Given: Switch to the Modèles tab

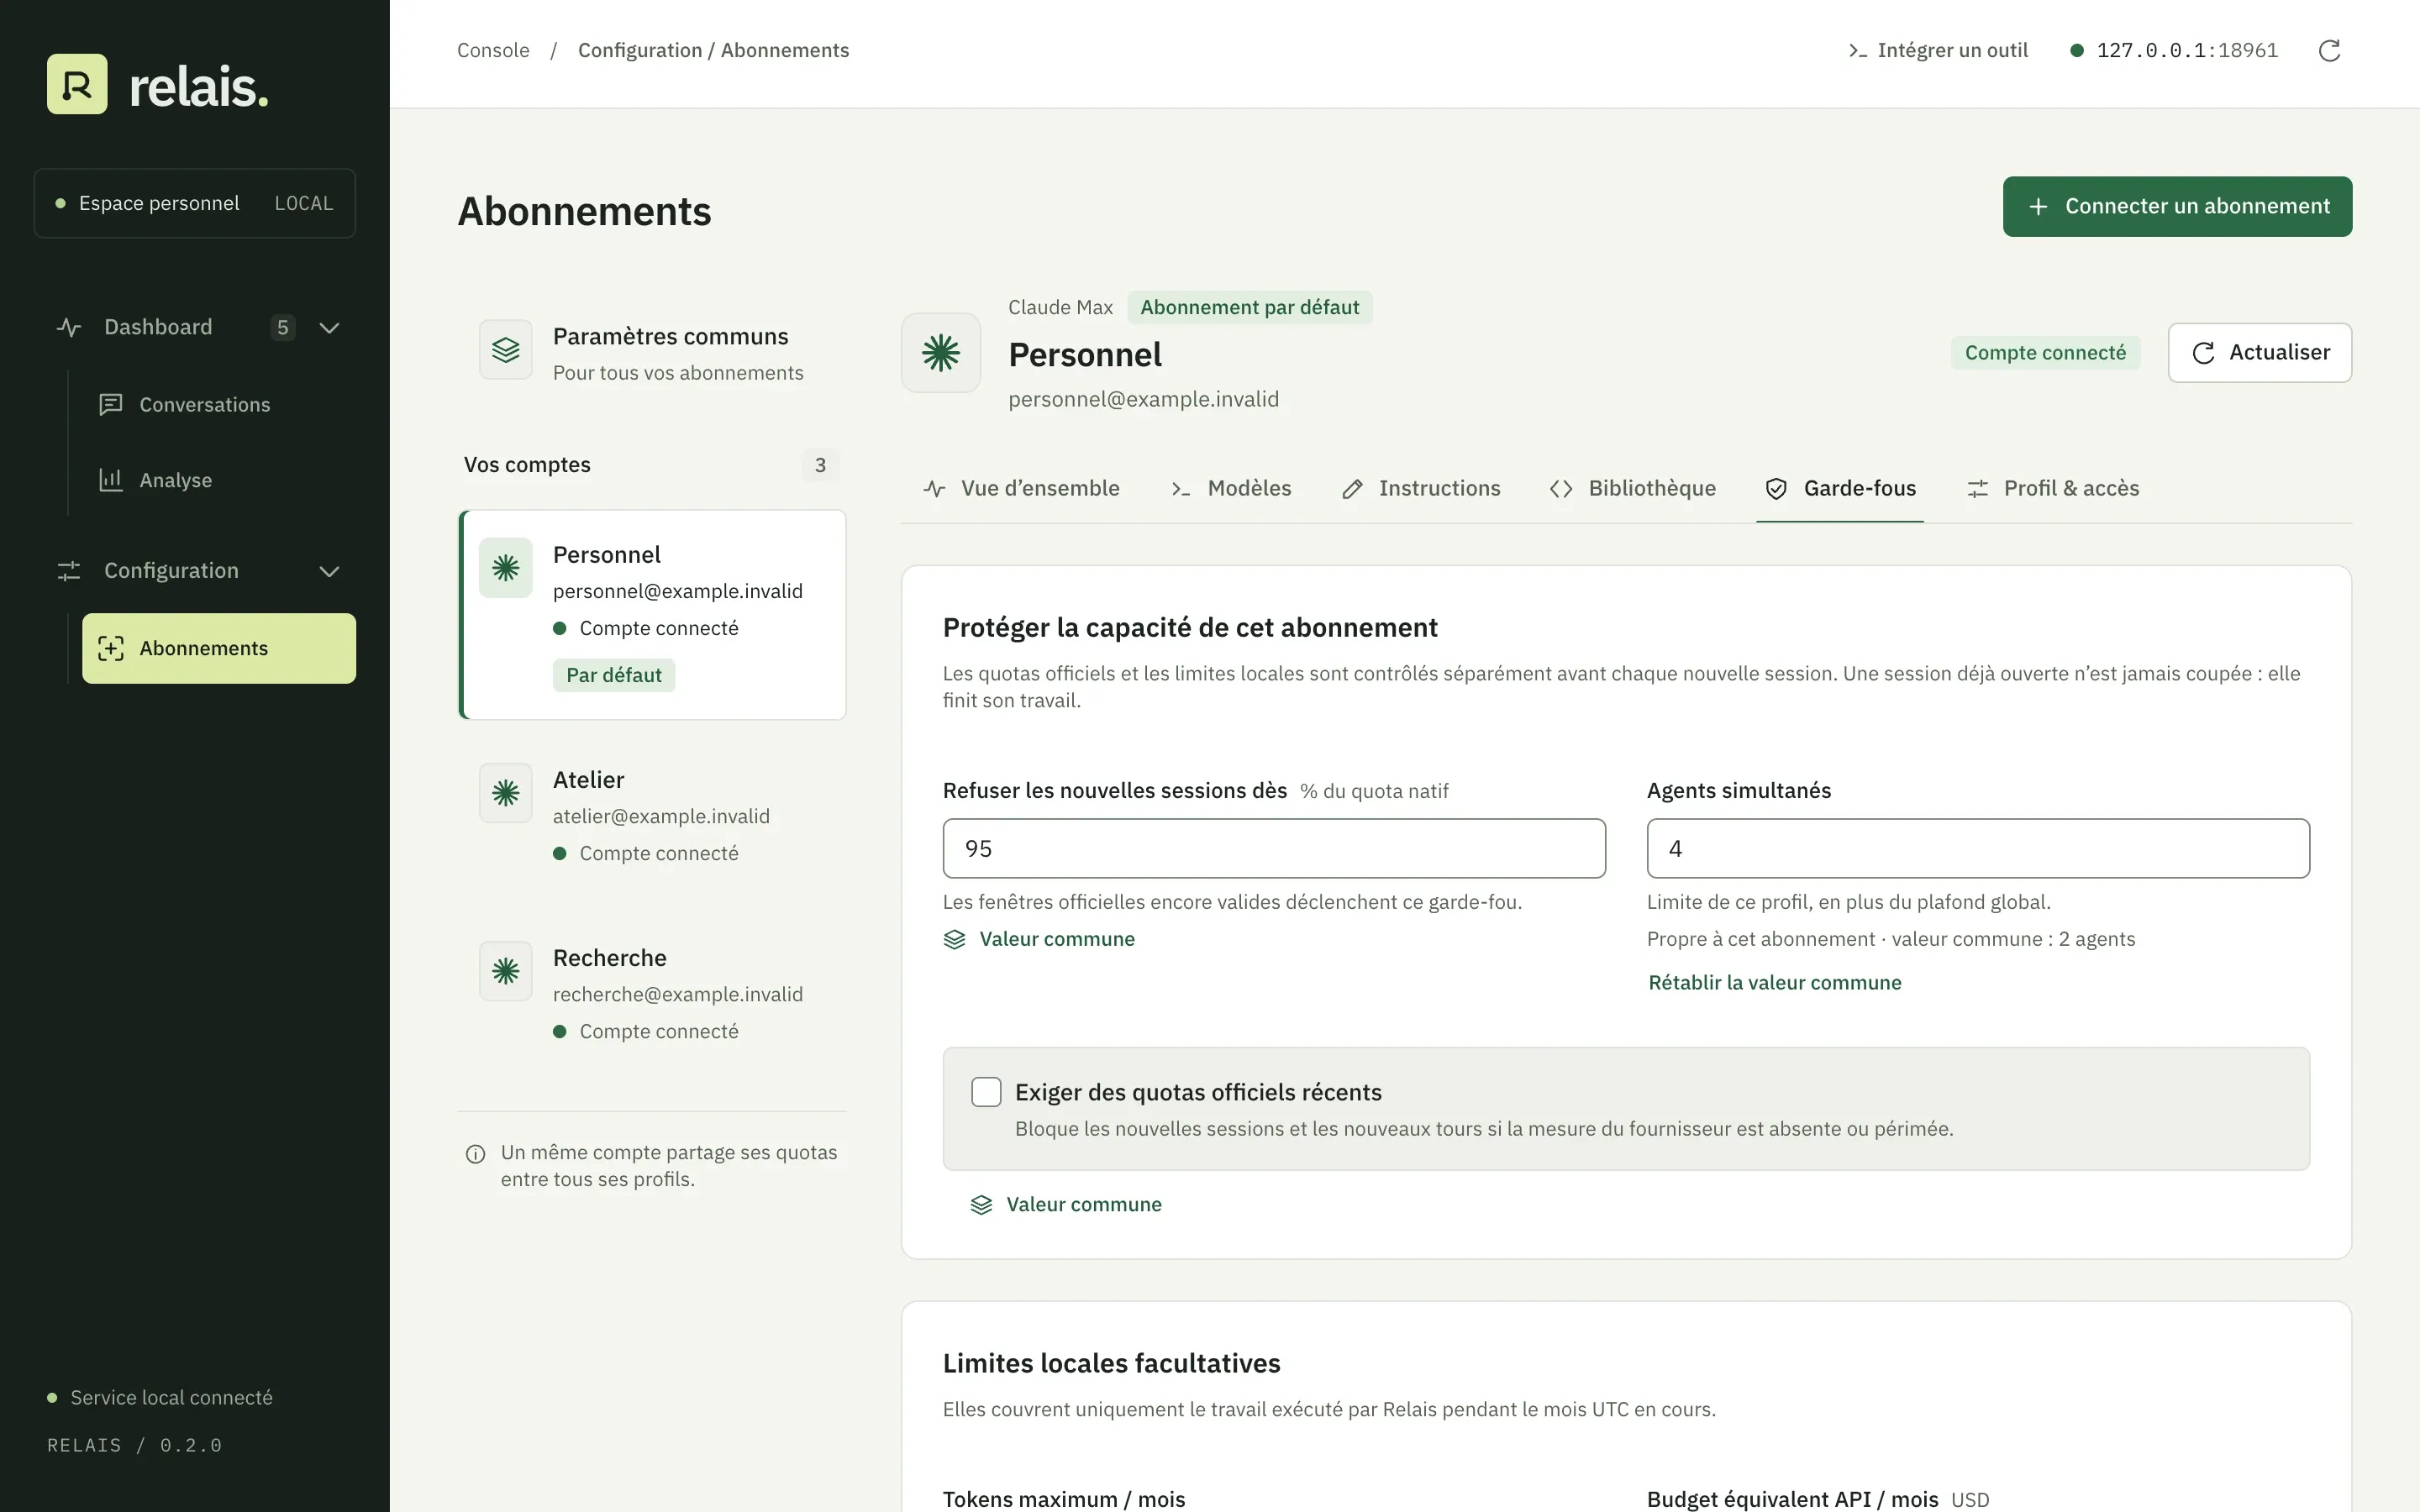Looking at the screenshot, I should pyautogui.click(x=1231, y=488).
